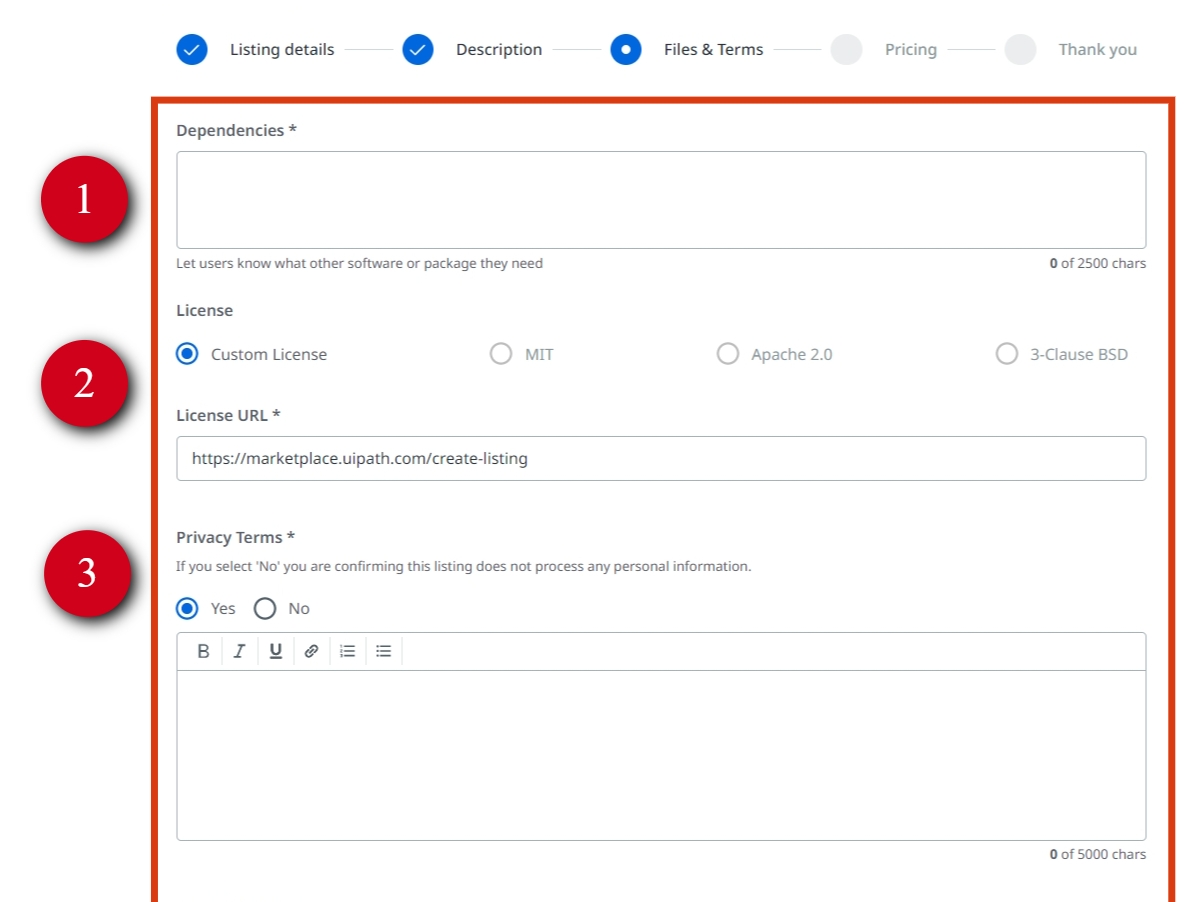Click the Listing details completed checkmark icon
Image resolution: width=1198 pixels, height=902 pixels.
click(192, 49)
